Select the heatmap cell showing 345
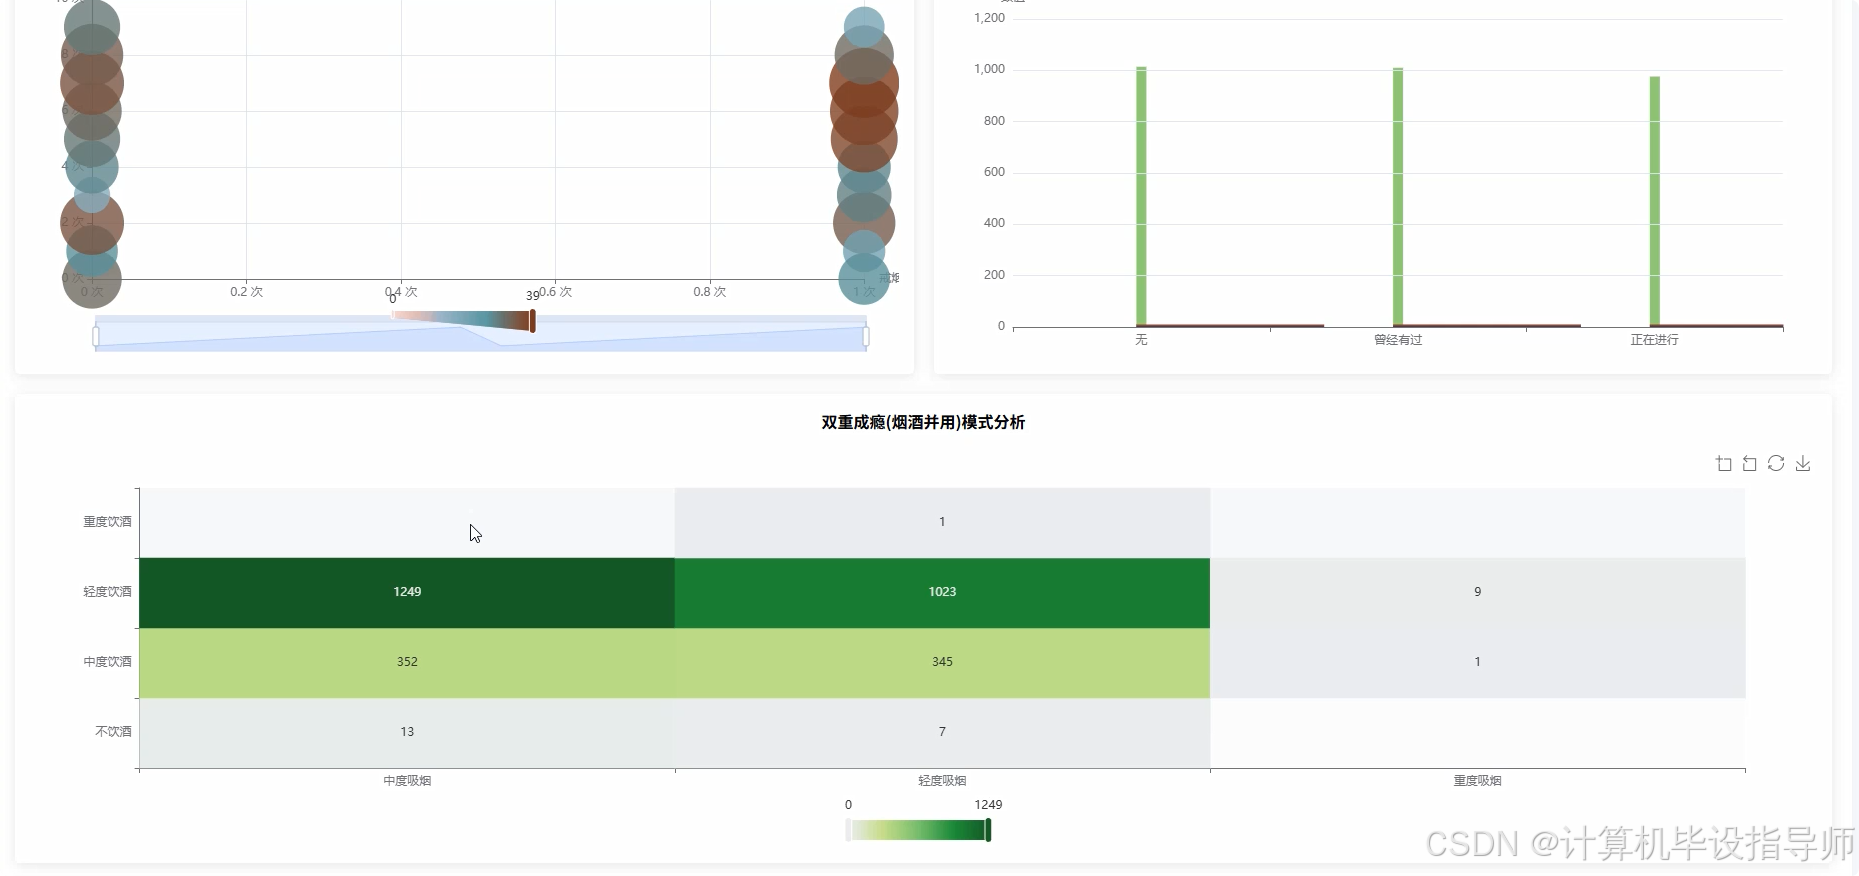Viewport: 1859px width, 876px height. pyautogui.click(x=942, y=662)
